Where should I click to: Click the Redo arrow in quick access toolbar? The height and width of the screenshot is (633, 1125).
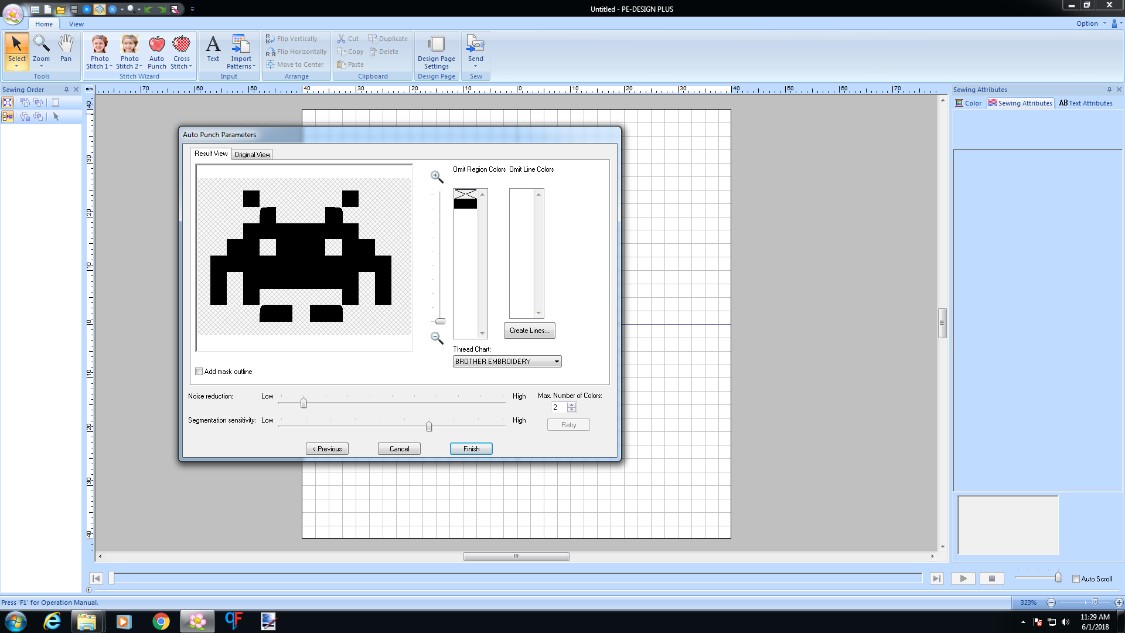[162, 9]
